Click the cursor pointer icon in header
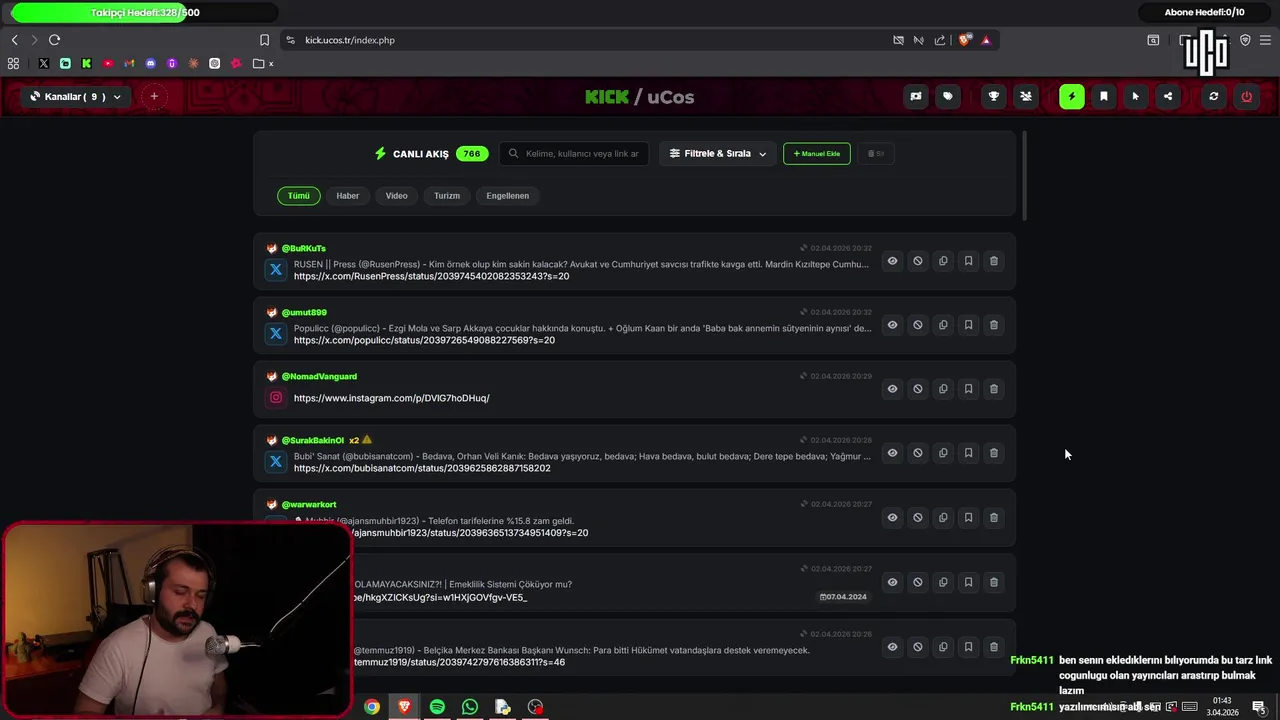The width and height of the screenshot is (1280, 720). click(x=1135, y=97)
